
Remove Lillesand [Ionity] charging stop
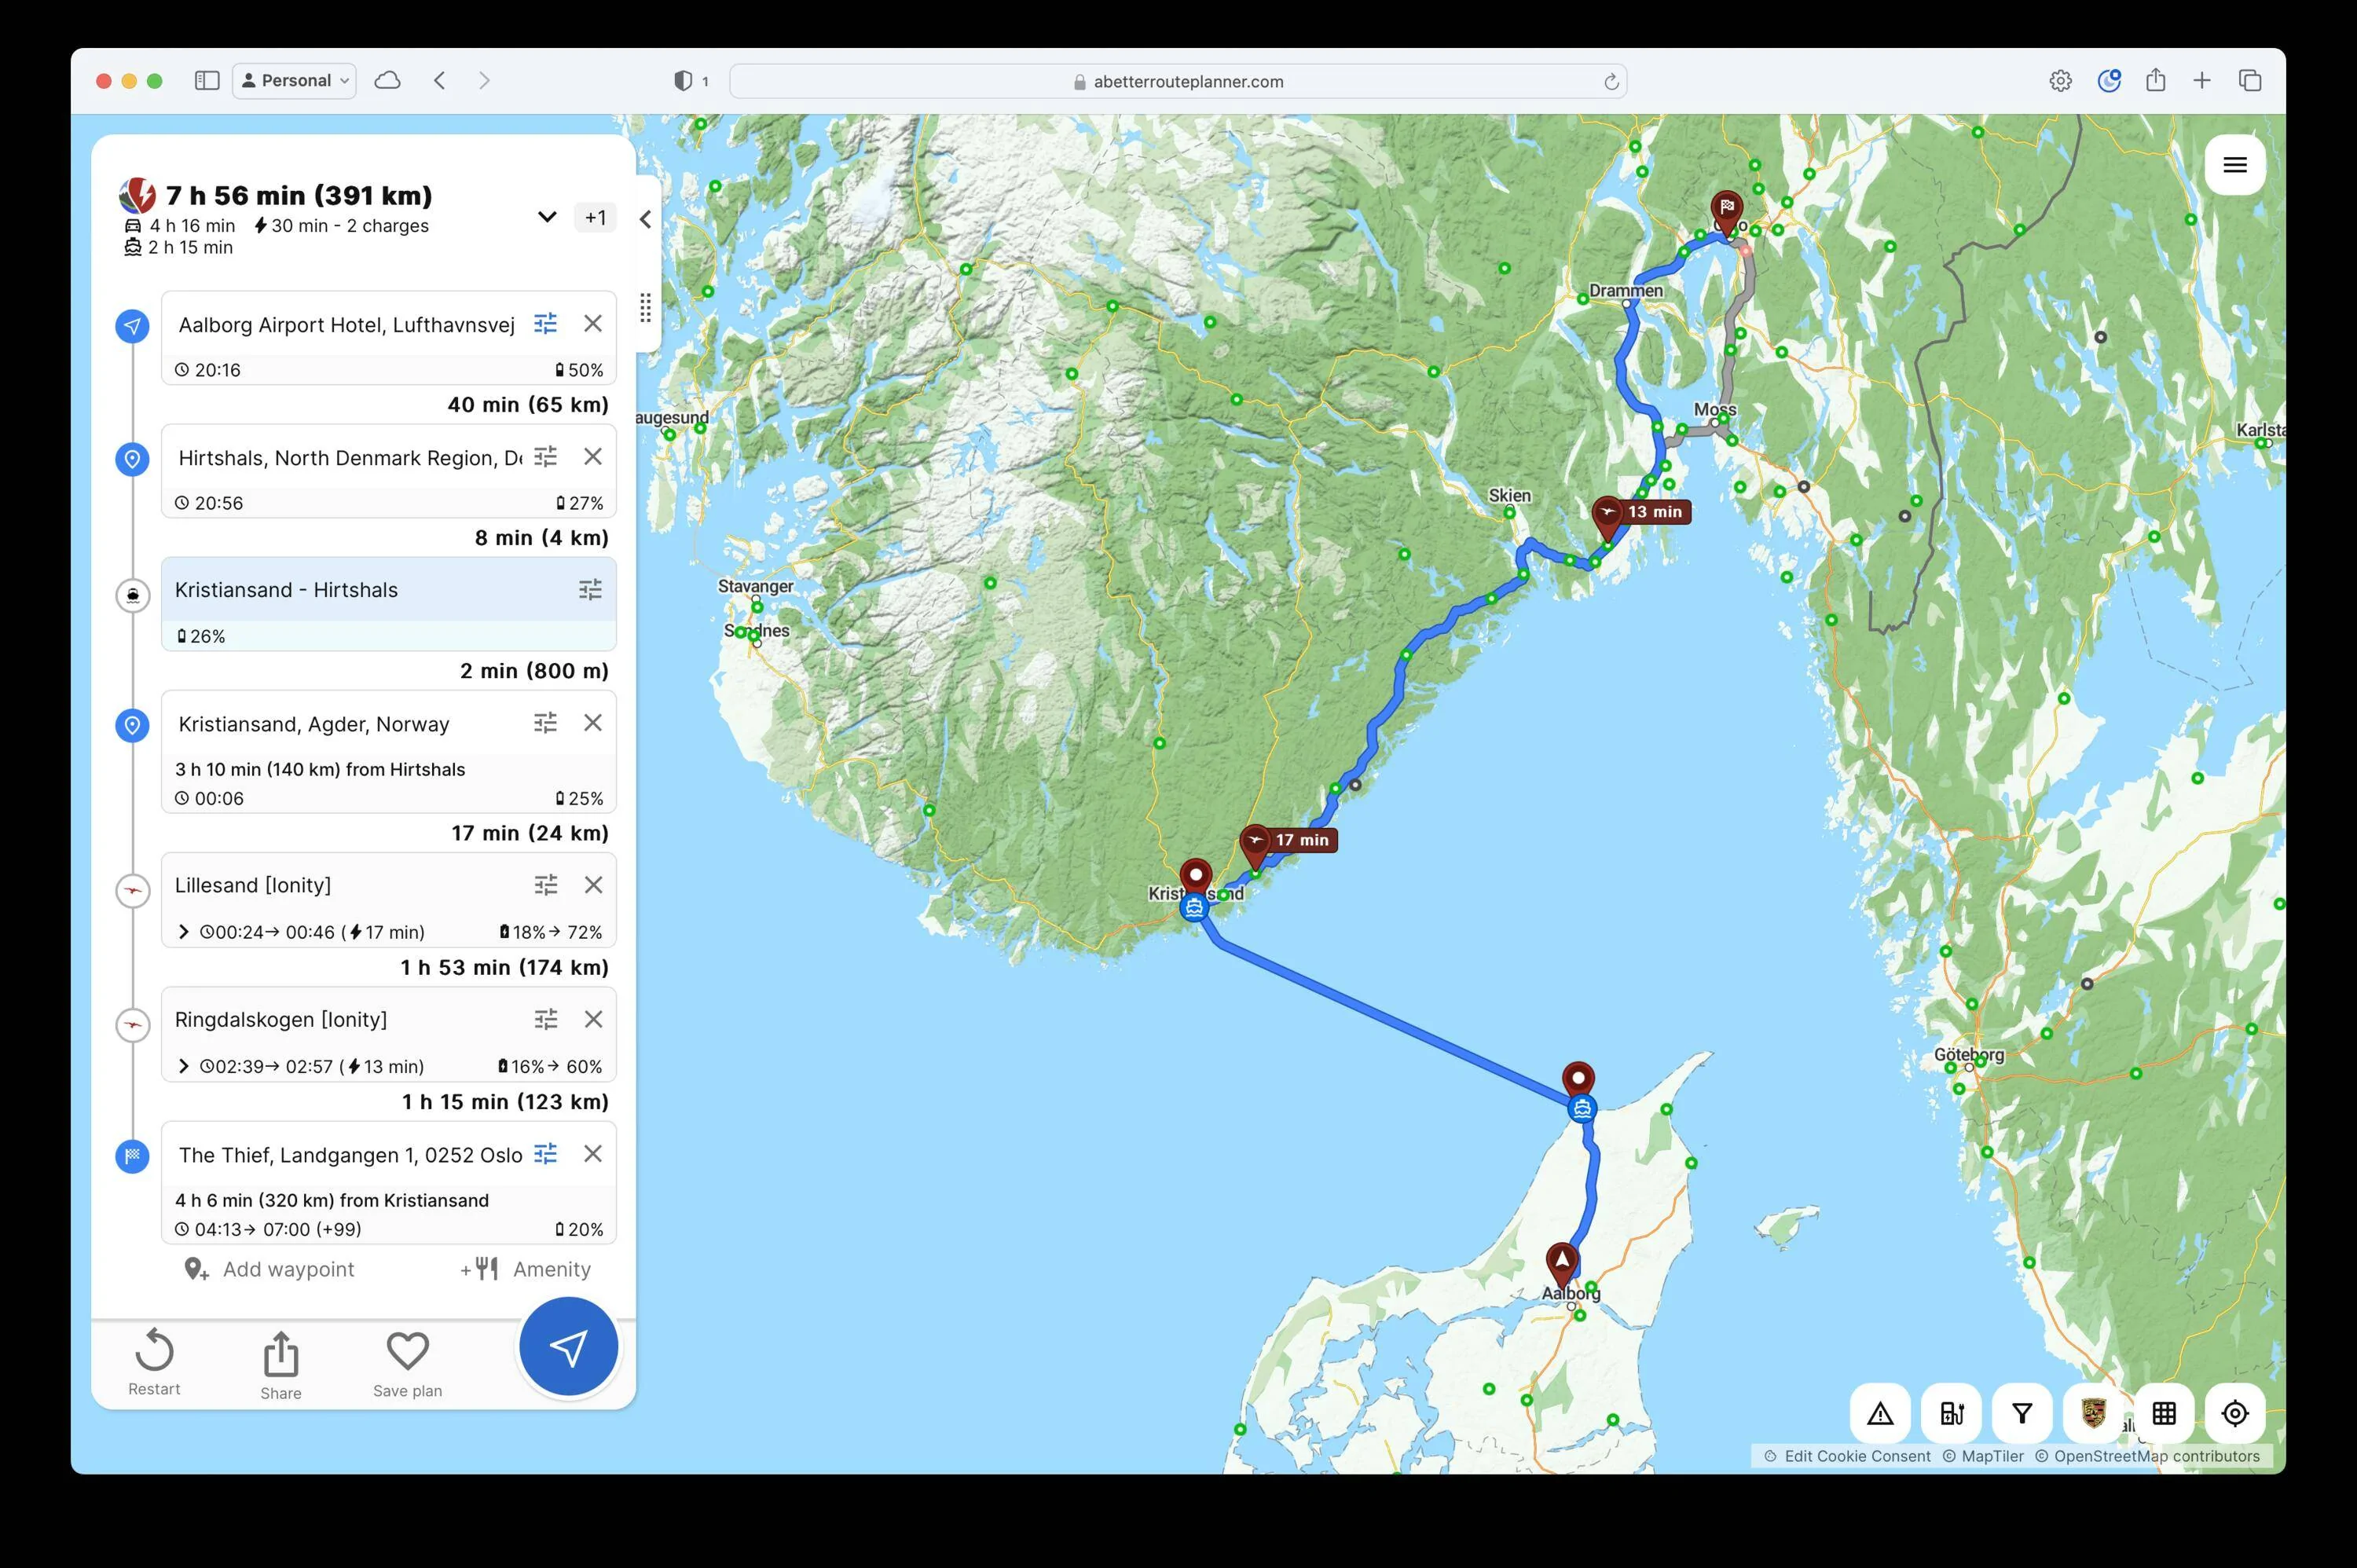click(593, 885)
